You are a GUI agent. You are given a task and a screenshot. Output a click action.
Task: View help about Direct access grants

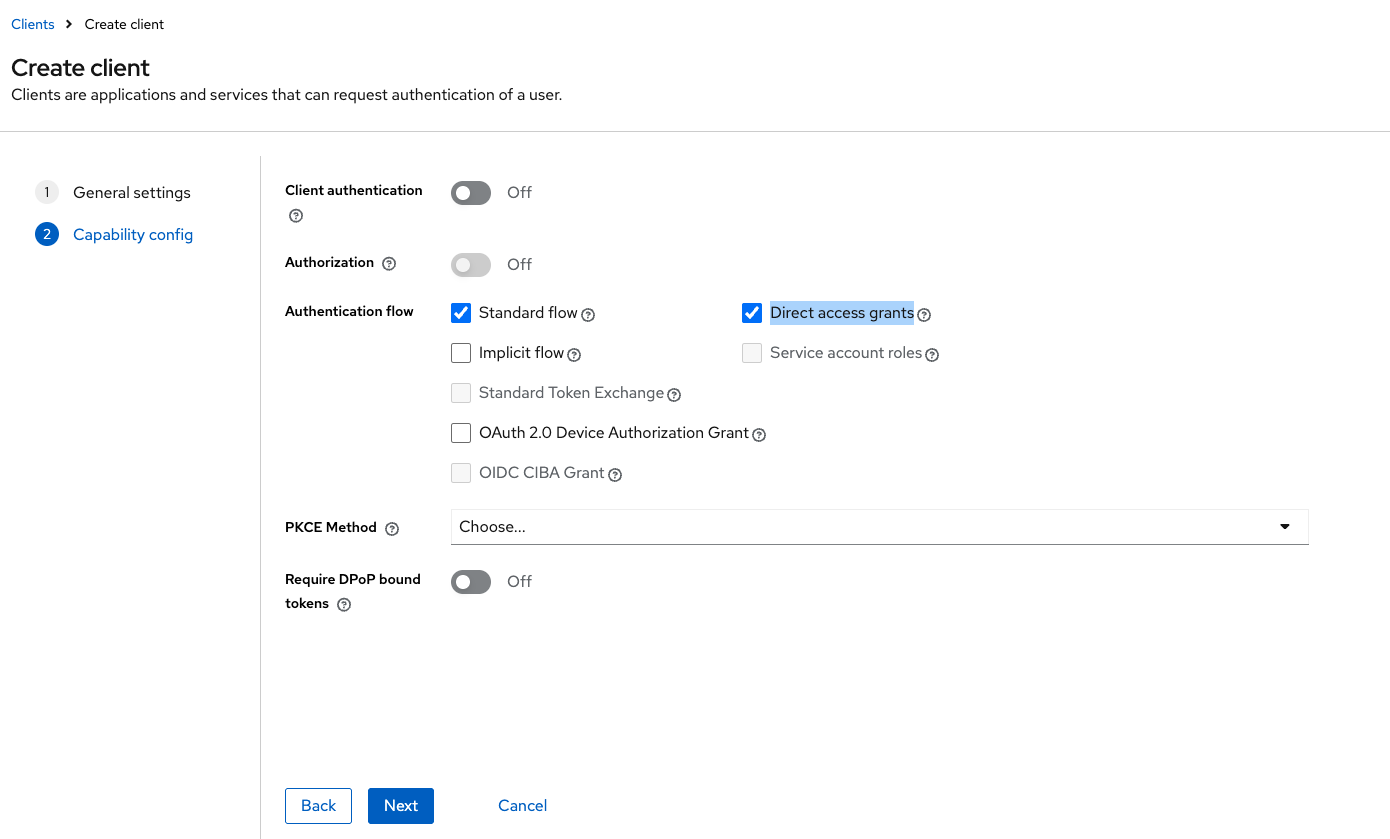[924, 314]
